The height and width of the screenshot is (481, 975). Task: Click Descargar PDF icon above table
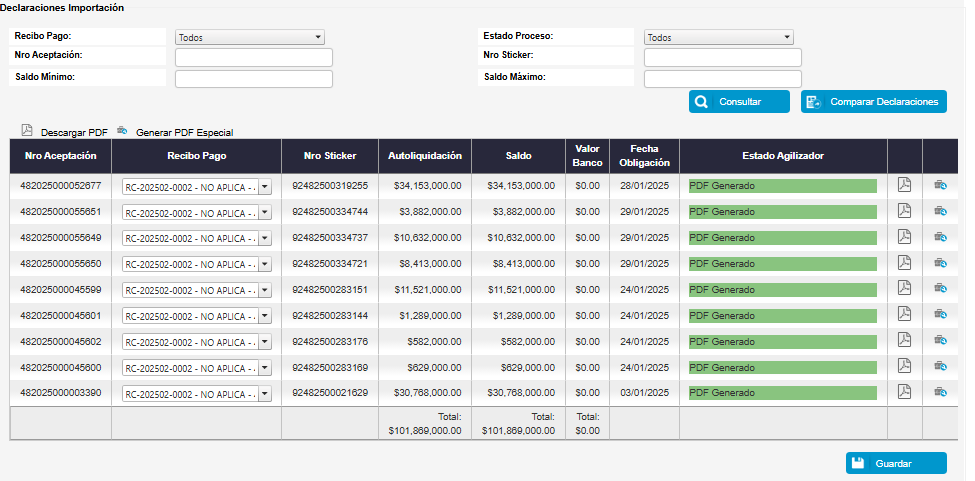pos(27,131)
